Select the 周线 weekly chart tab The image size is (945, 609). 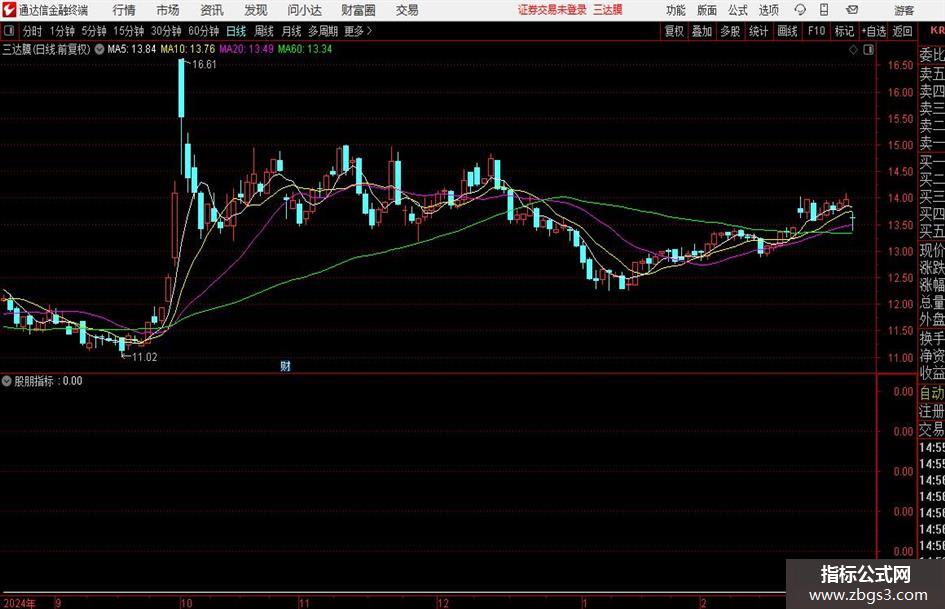(264, 31)
